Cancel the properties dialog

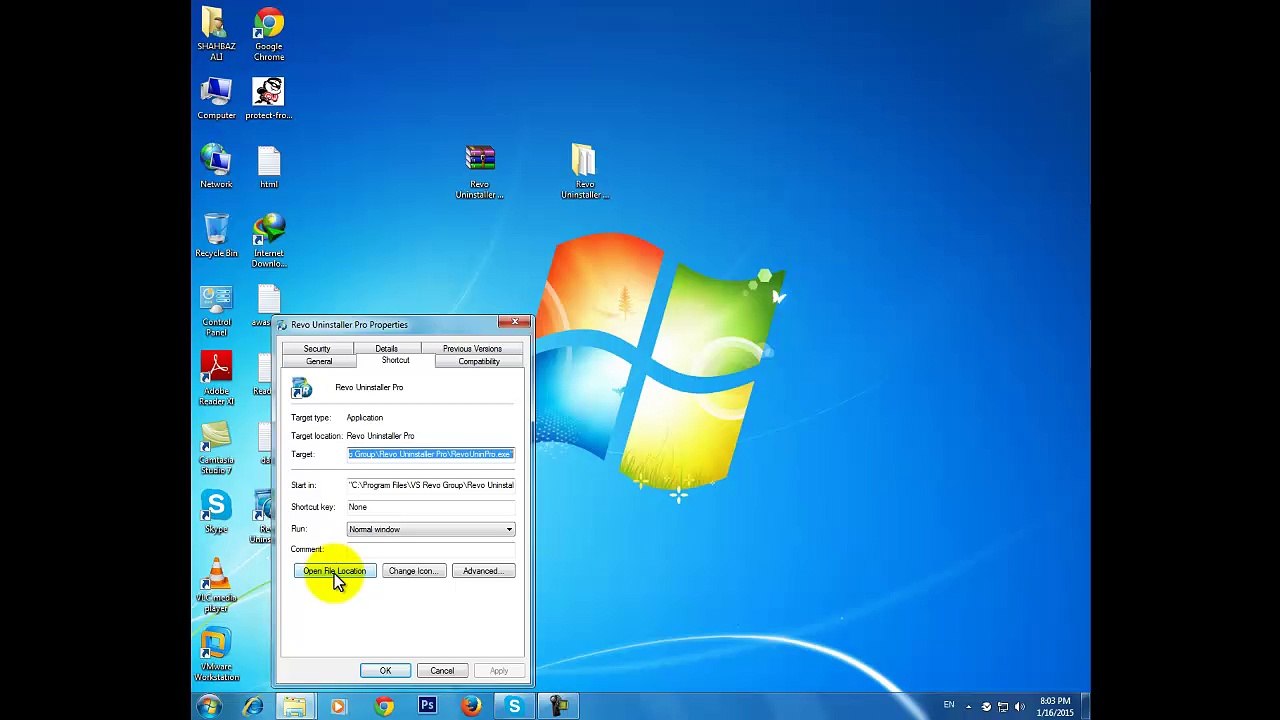pyautogui.click(x=442, y=671)
